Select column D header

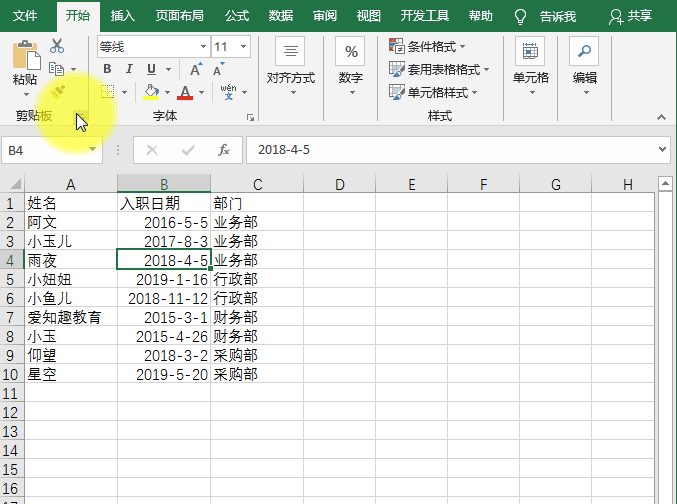coord(340,184)
